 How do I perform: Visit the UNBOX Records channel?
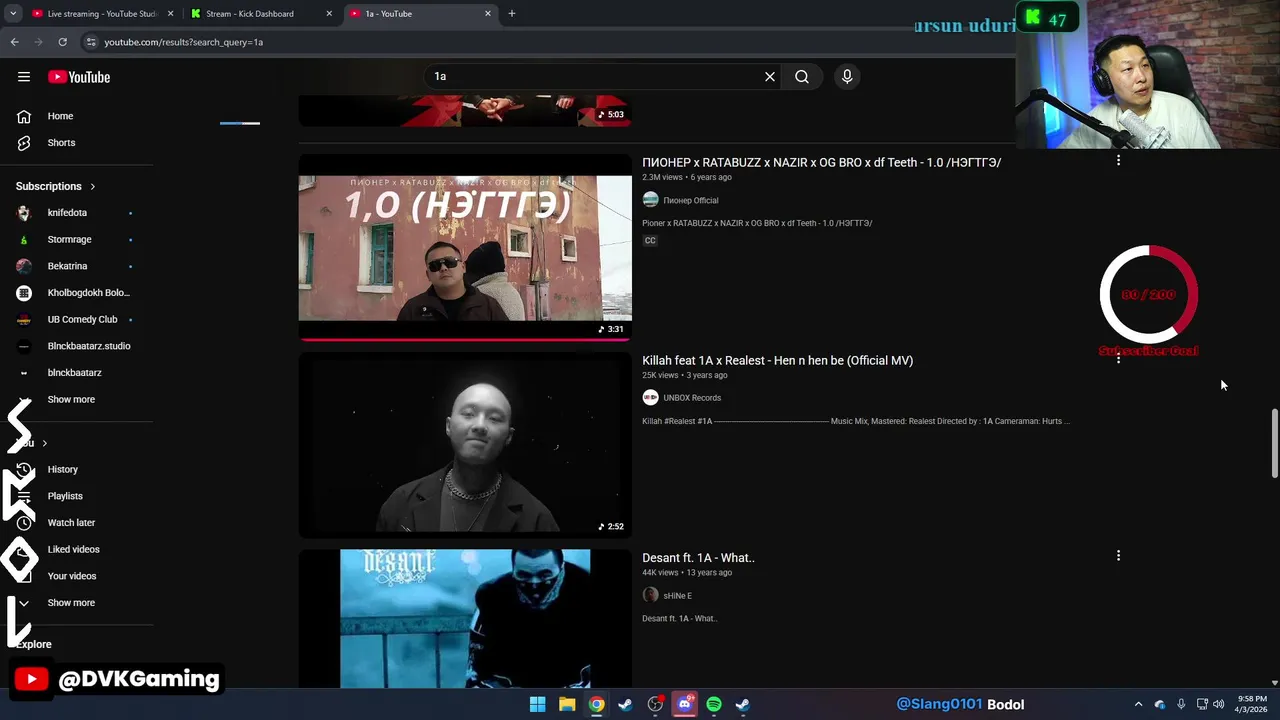(x=691, y=398)
